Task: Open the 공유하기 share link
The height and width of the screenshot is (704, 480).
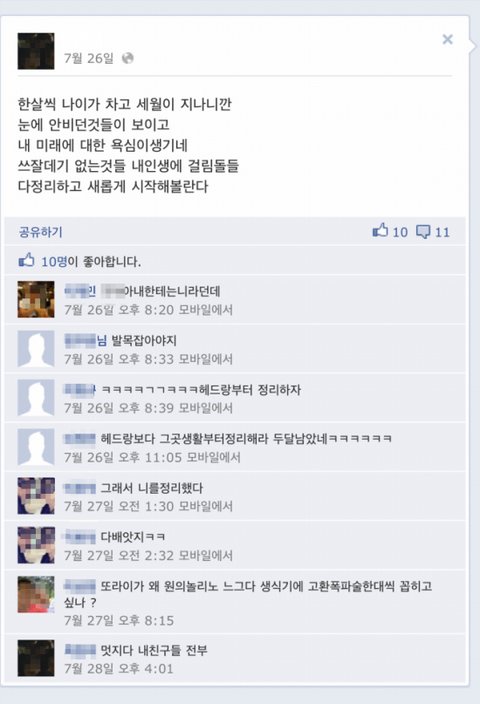Action: pyautogui.click(x=40, y=232)
